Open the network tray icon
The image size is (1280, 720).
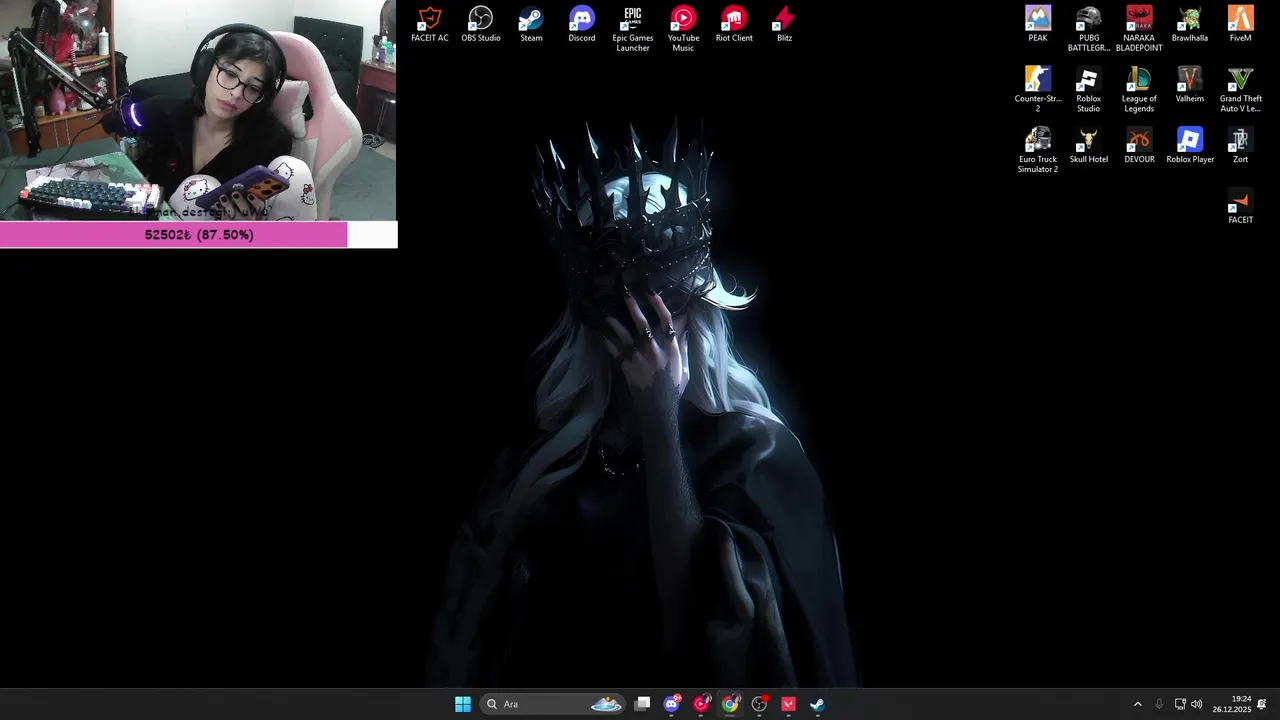click(1180, 704)
